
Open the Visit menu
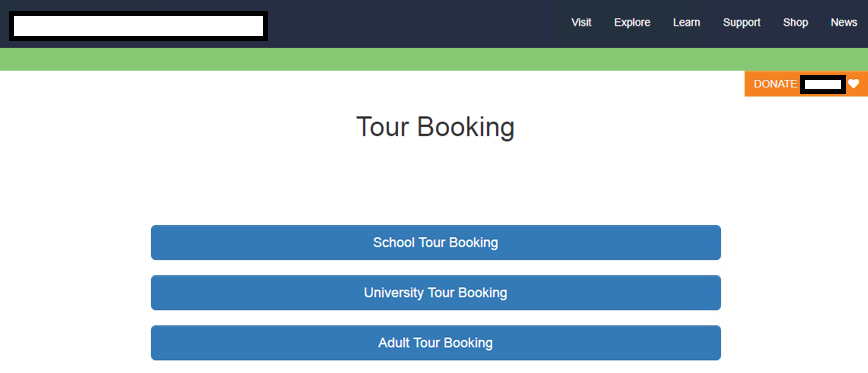[581, 23]
